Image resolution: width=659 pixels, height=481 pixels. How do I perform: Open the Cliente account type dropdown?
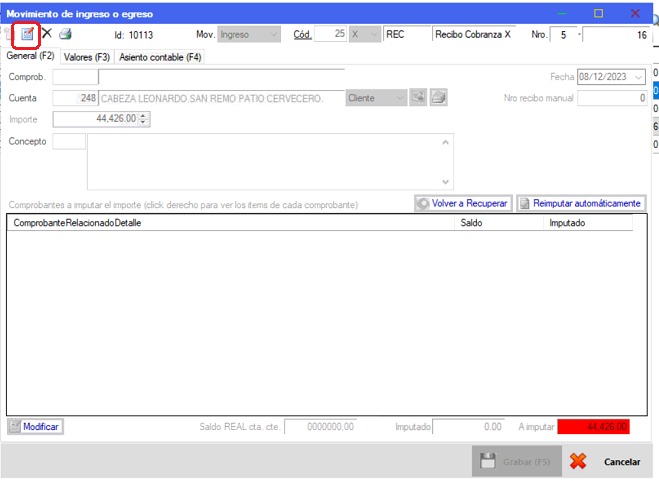pos(400,98)
